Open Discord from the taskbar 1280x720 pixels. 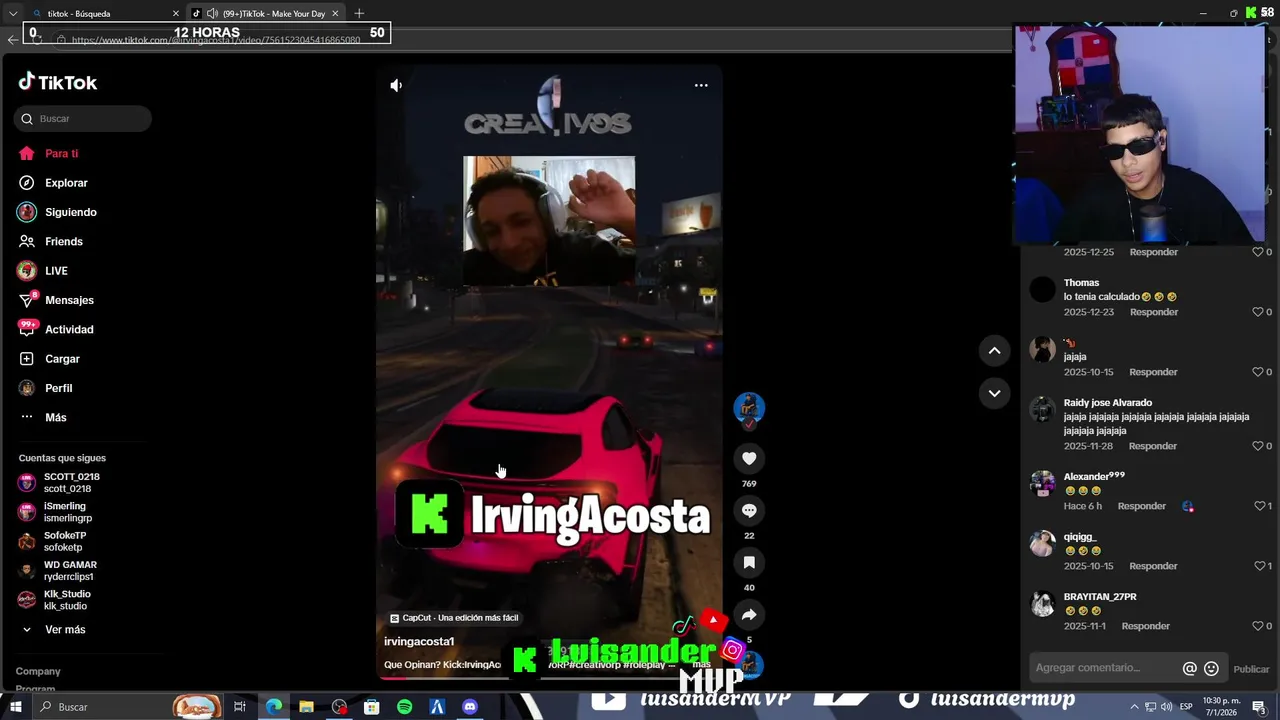[x=470, y=707]
